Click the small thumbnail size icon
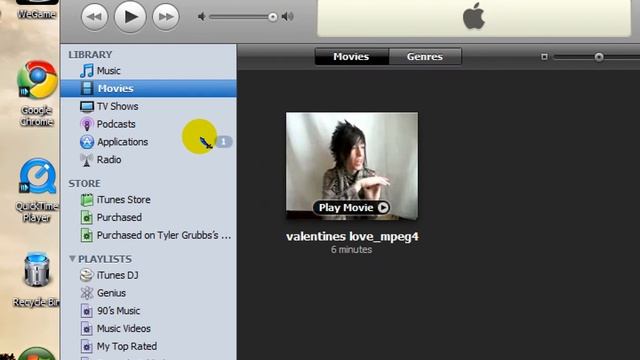This screenshot has width=640, height=360. [544, 56]
